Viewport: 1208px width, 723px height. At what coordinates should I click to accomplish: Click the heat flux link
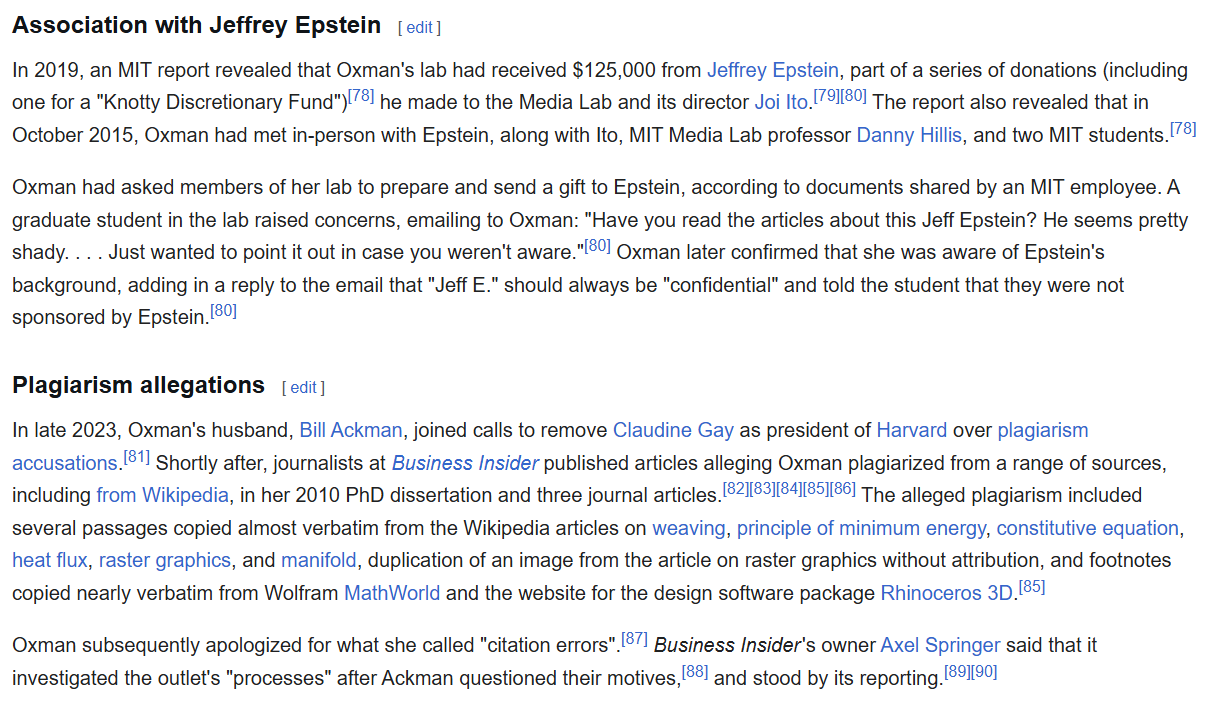point(50,560)
